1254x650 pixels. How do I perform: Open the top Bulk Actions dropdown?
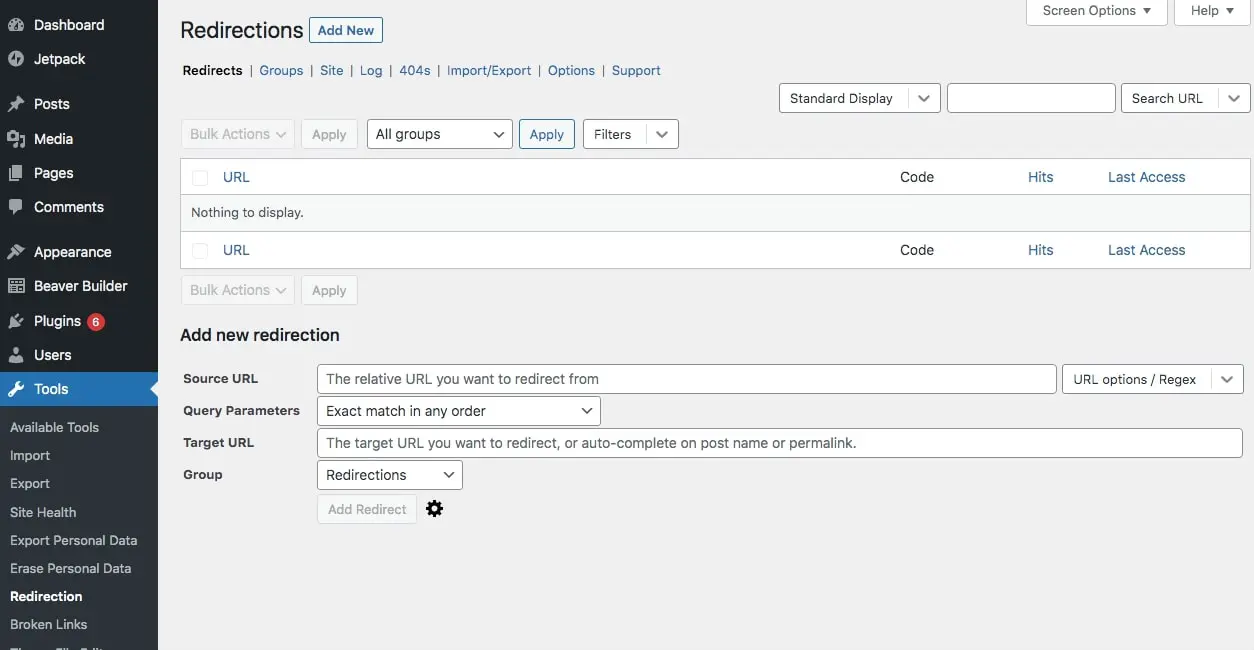(x=237, y=134)
